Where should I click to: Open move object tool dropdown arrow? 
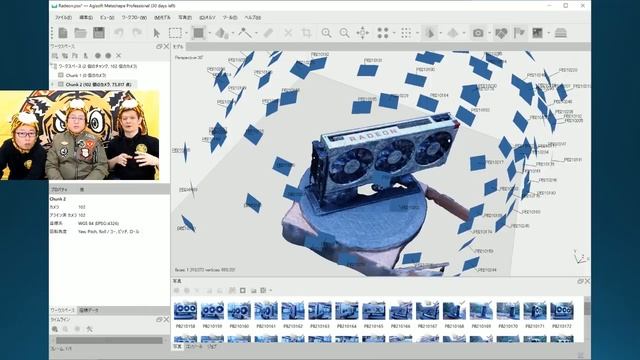pos(233,33)
